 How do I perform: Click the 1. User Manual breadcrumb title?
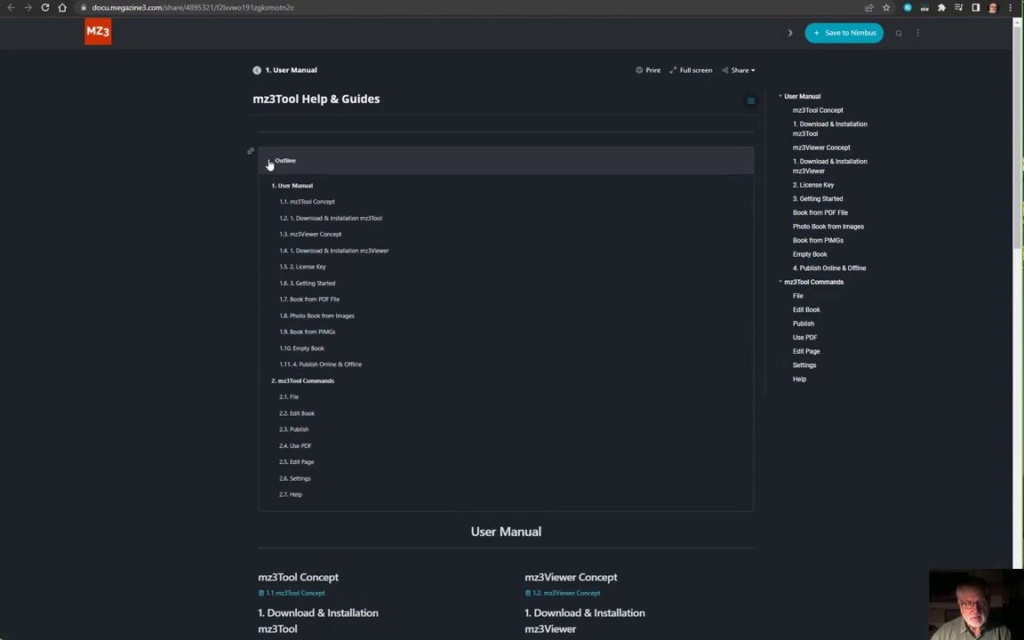[291, 70]
